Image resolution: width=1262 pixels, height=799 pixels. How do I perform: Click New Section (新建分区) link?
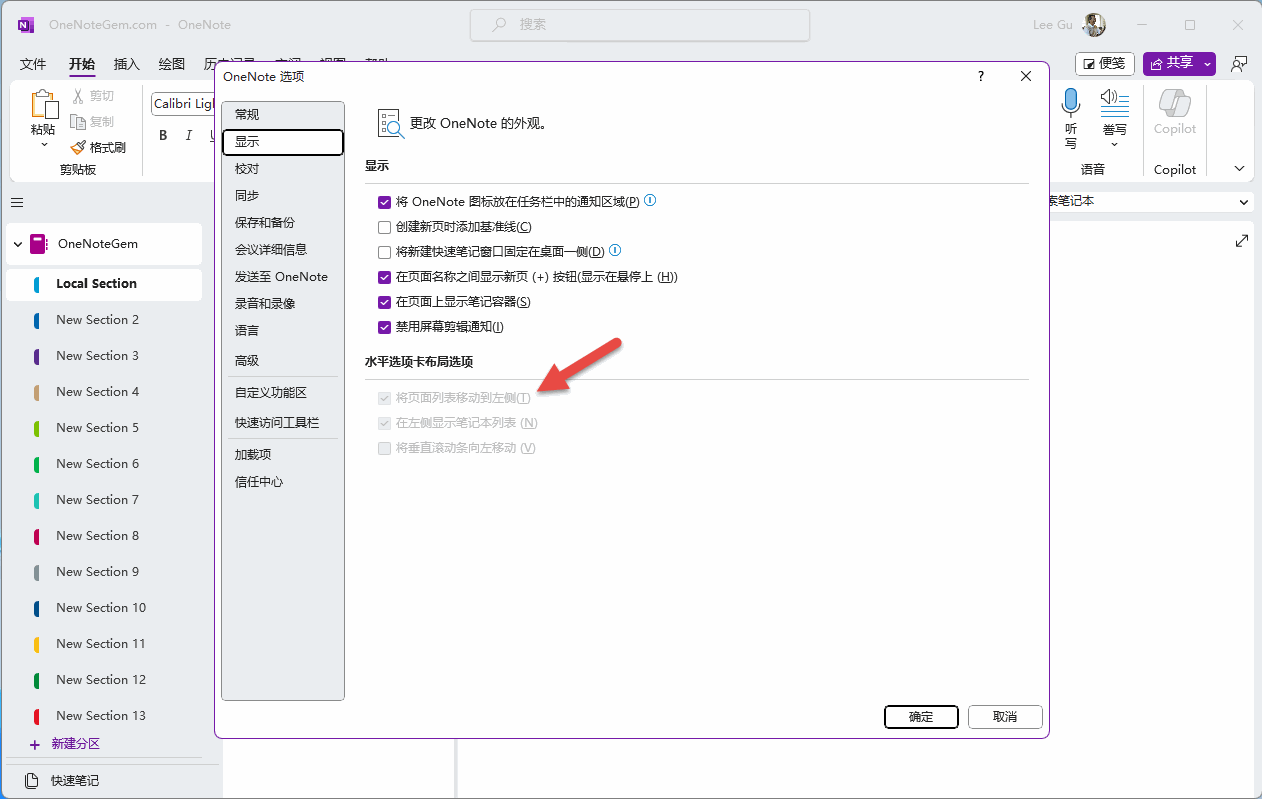coord(76,744)
